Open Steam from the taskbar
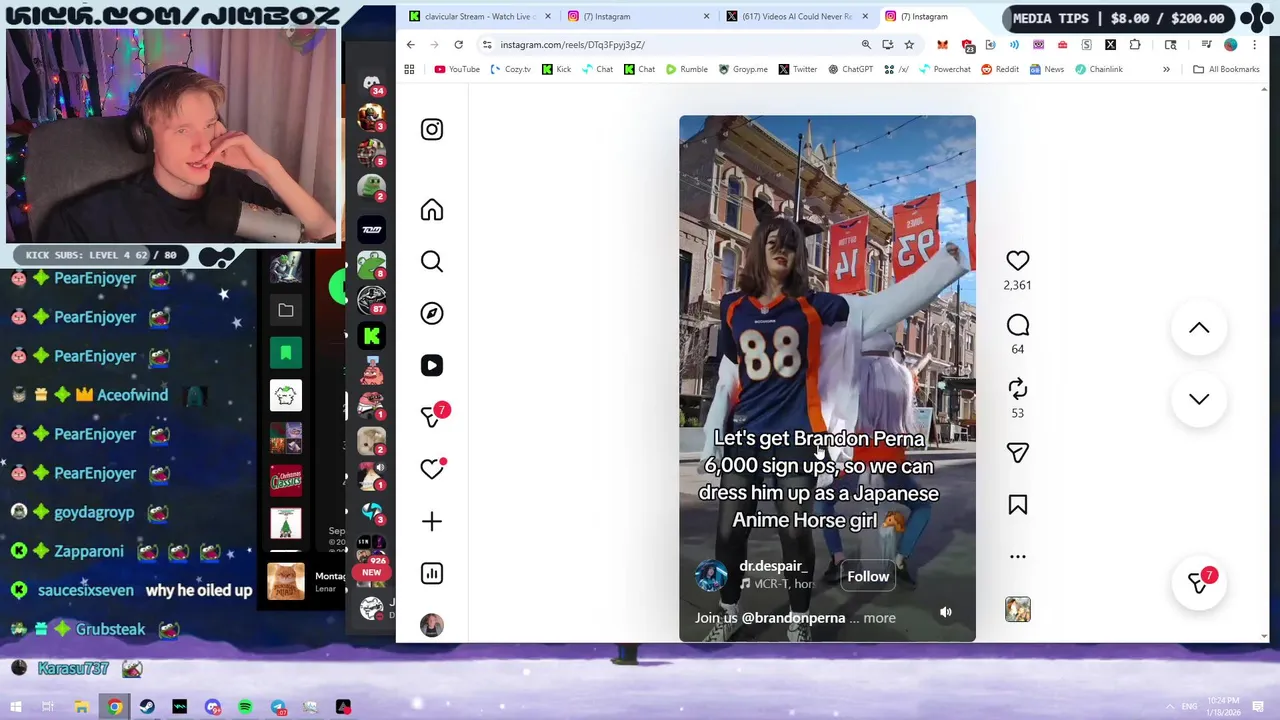Viewport: 1280px width, 720px height. coord(147,707)
